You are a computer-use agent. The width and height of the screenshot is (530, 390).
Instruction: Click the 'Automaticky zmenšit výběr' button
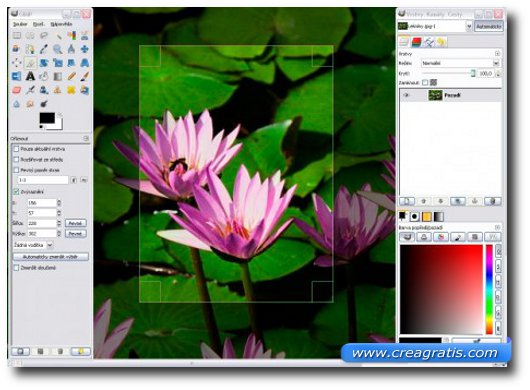coord(50,257)
